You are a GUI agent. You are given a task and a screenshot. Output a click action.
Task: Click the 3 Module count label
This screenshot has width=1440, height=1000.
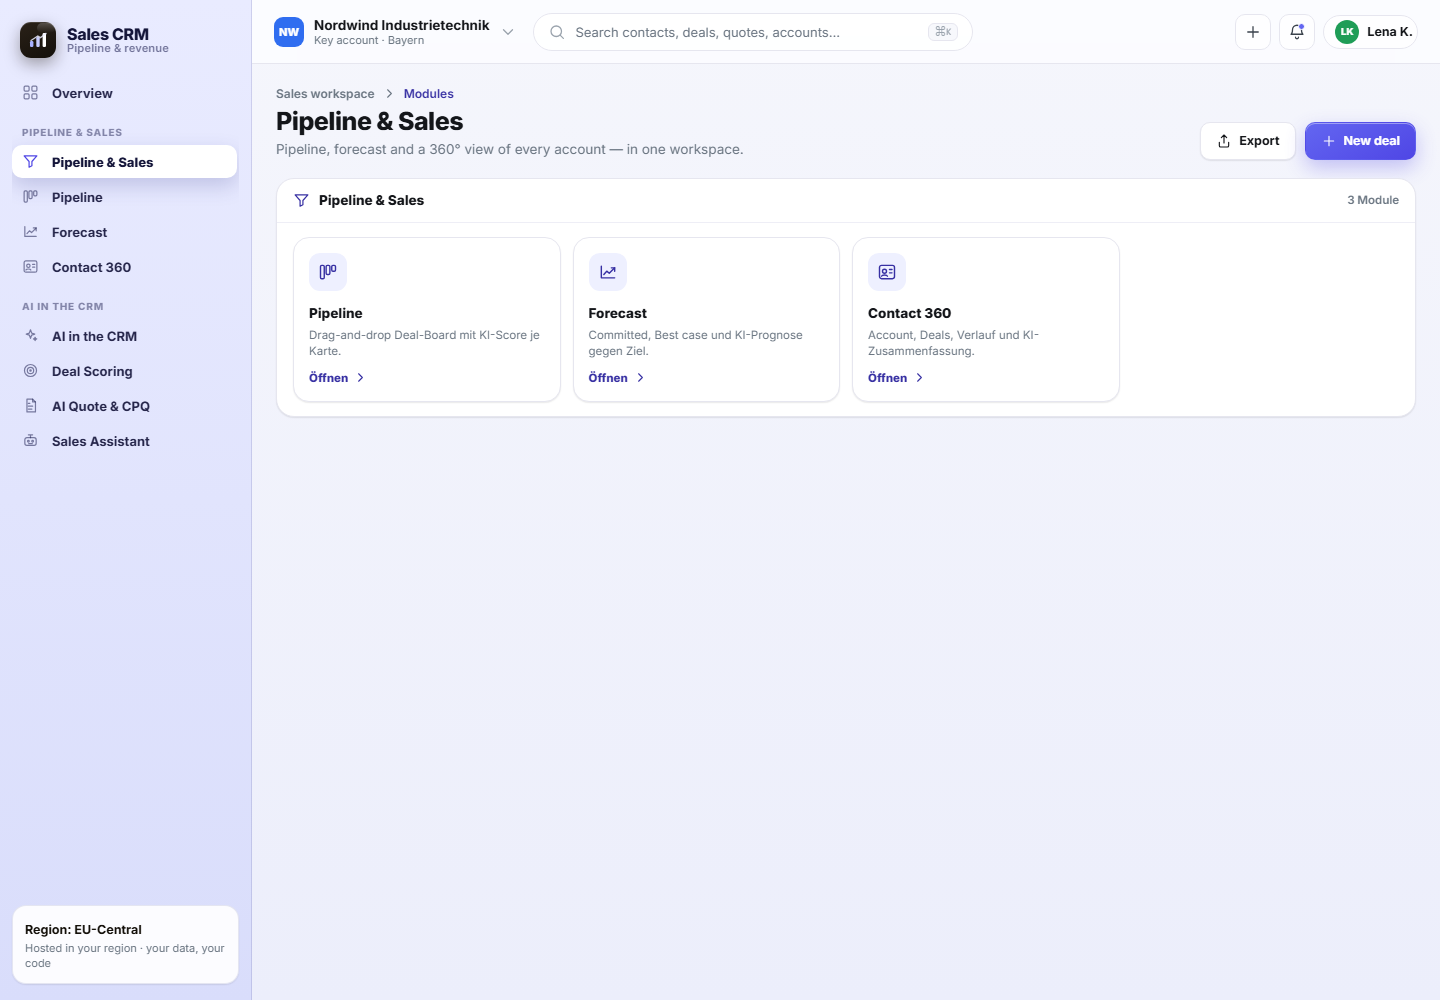point(1373,200)
